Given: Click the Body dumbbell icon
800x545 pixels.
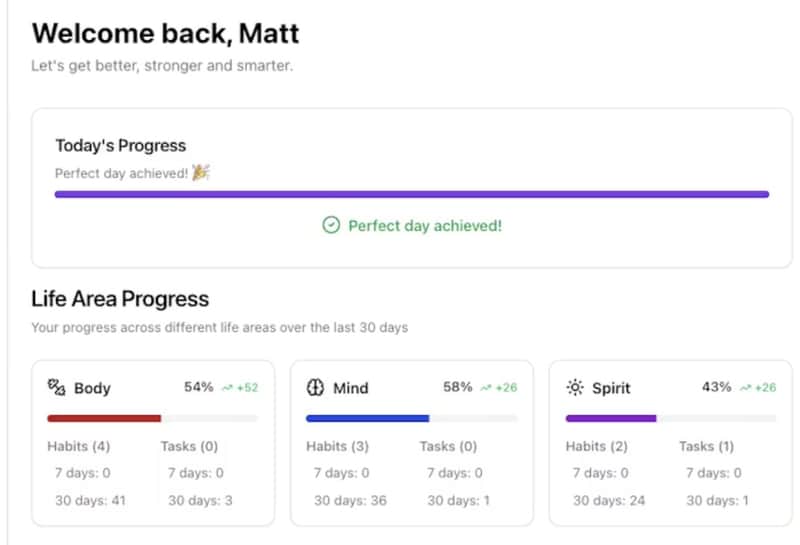Looking at the screenshot, I should coord(56,388).
